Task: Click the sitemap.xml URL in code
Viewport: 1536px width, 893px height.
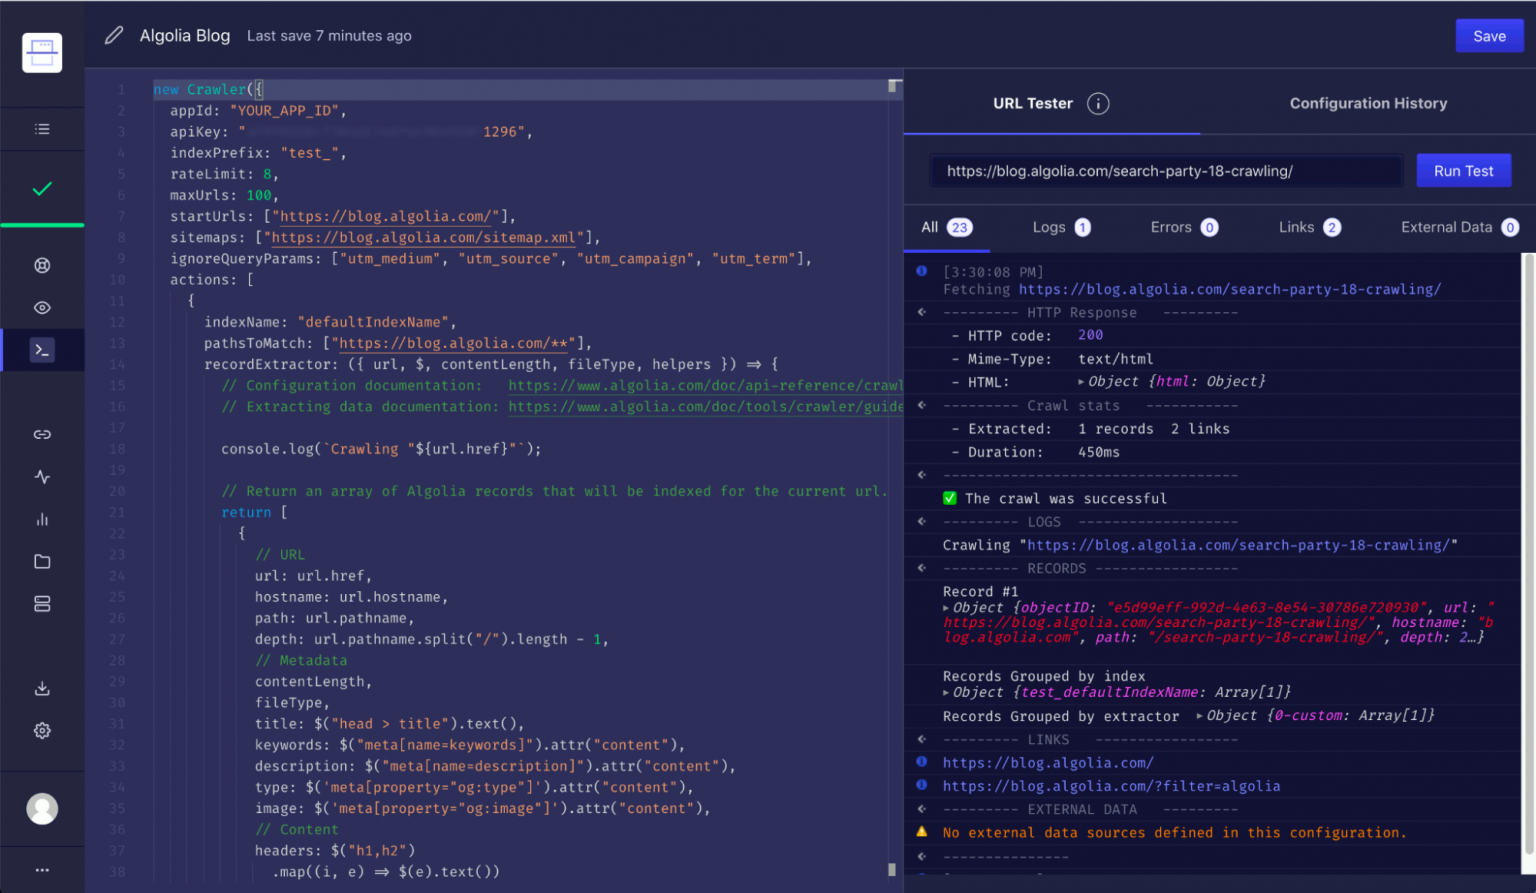Action: 424,238
